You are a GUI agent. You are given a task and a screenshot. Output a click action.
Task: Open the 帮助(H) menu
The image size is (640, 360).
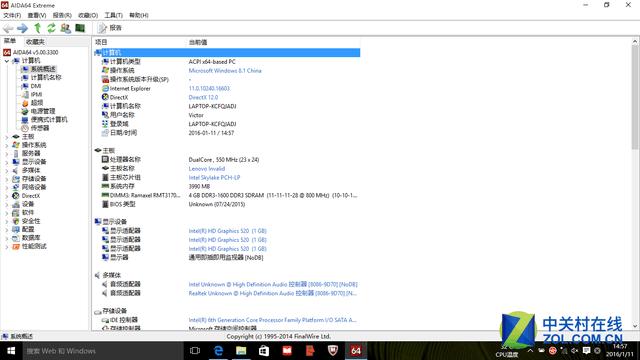point(139,15)
